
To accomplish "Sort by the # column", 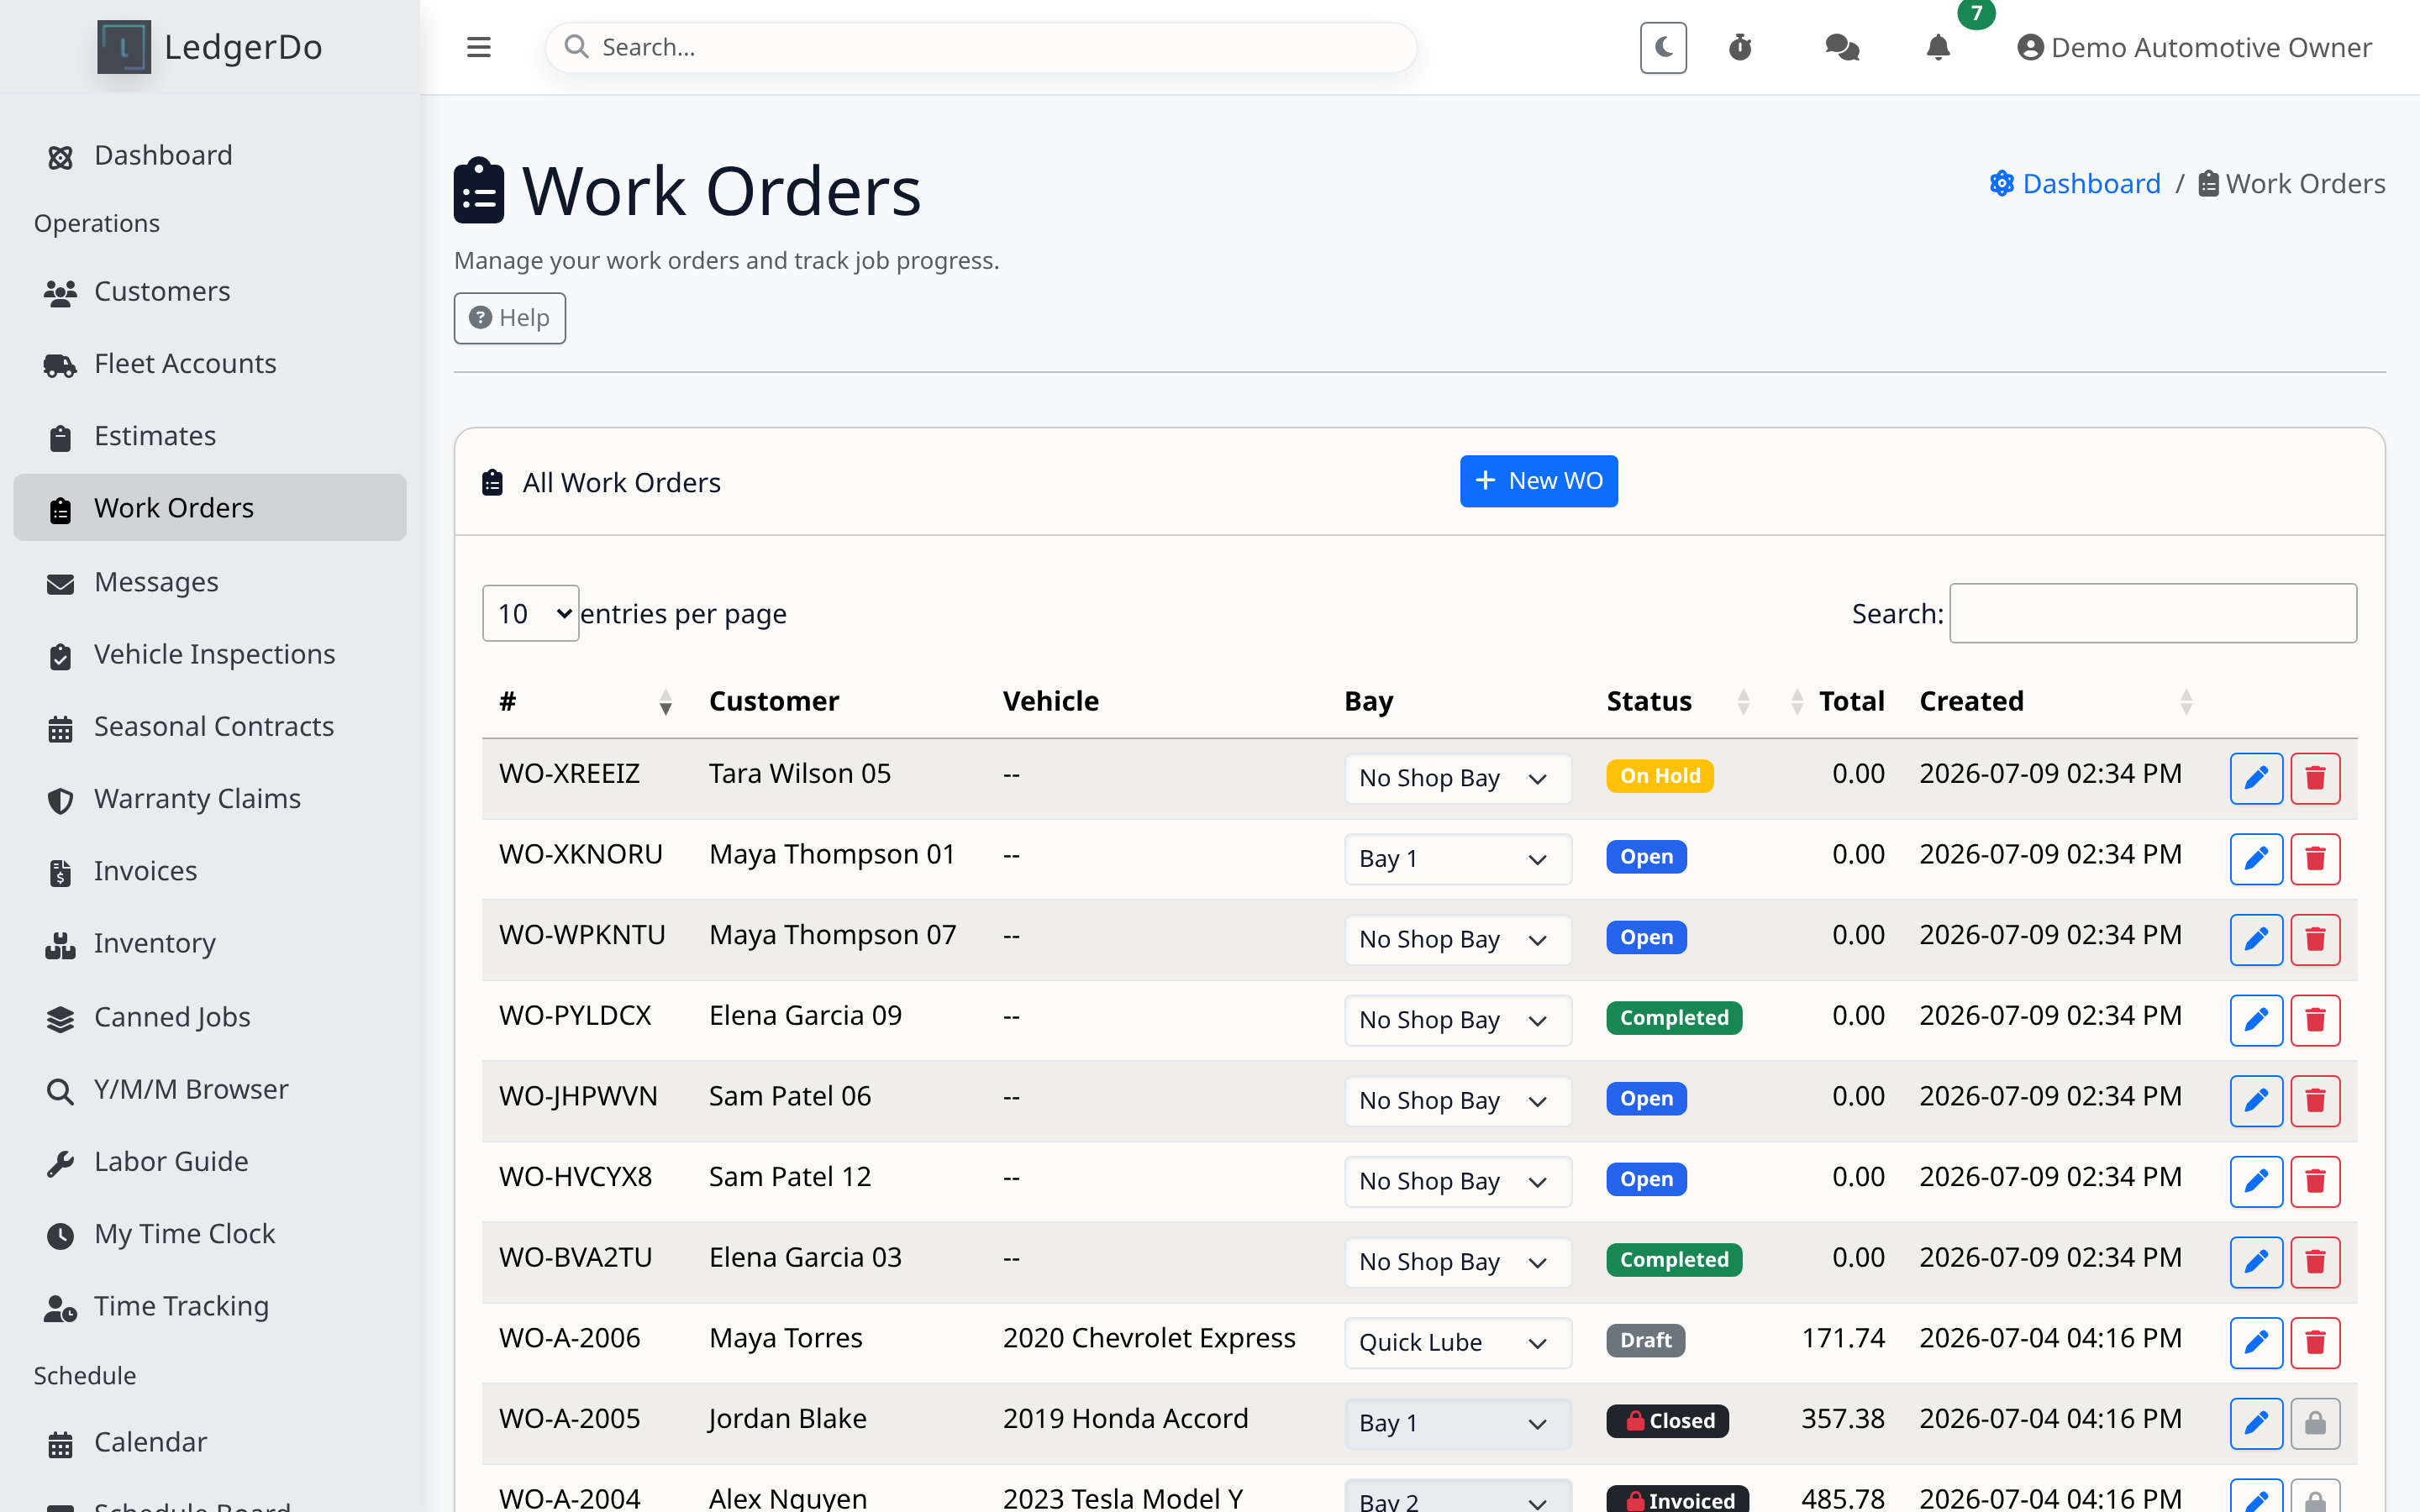I will coord(586,701).
